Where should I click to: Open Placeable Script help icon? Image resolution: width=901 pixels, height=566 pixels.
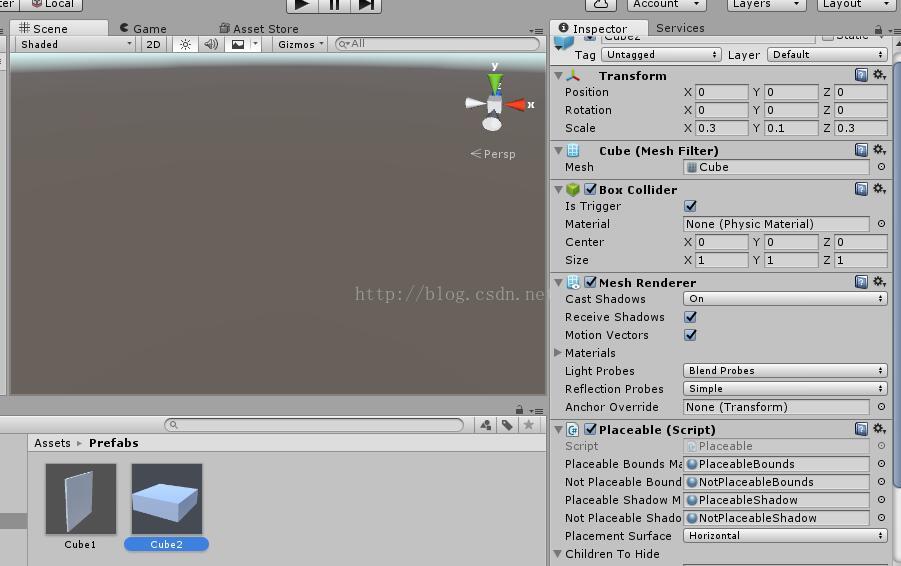coord(861,429)
